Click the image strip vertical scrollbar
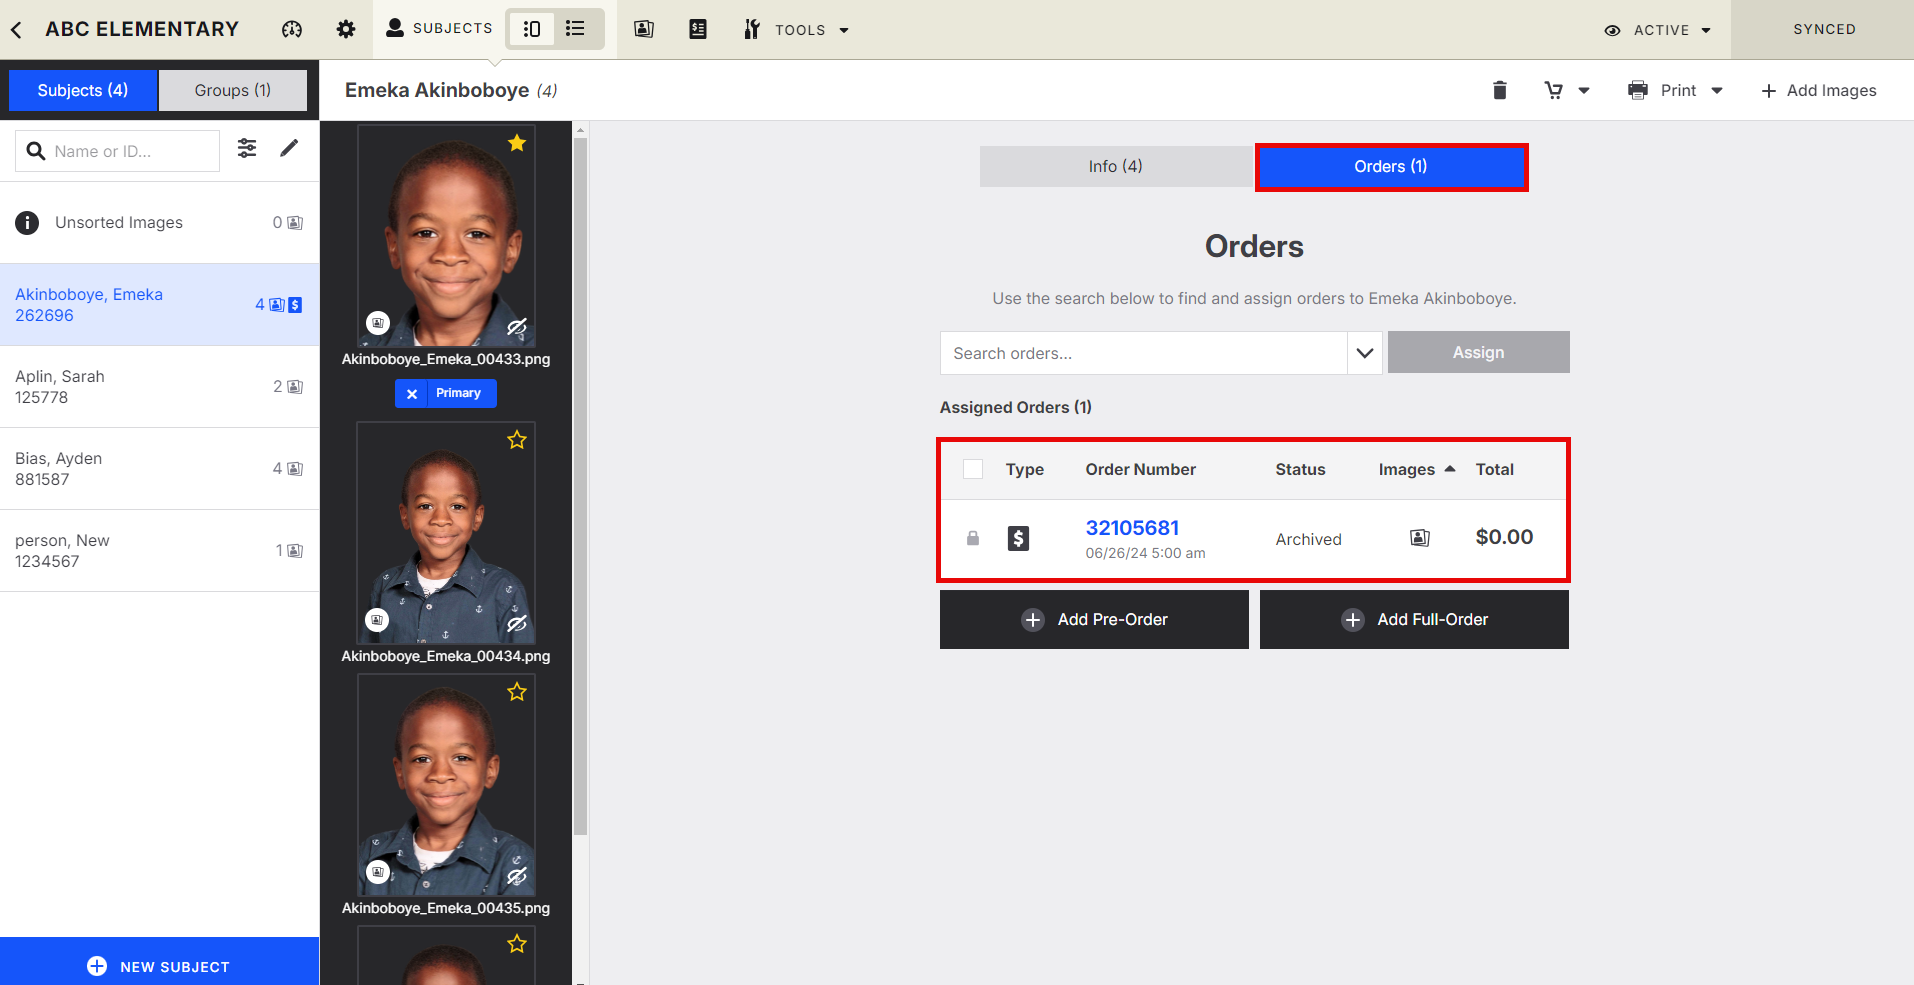Image resolution: width=1914 pixels, height=985 pixels. click(x=580, y=487)
